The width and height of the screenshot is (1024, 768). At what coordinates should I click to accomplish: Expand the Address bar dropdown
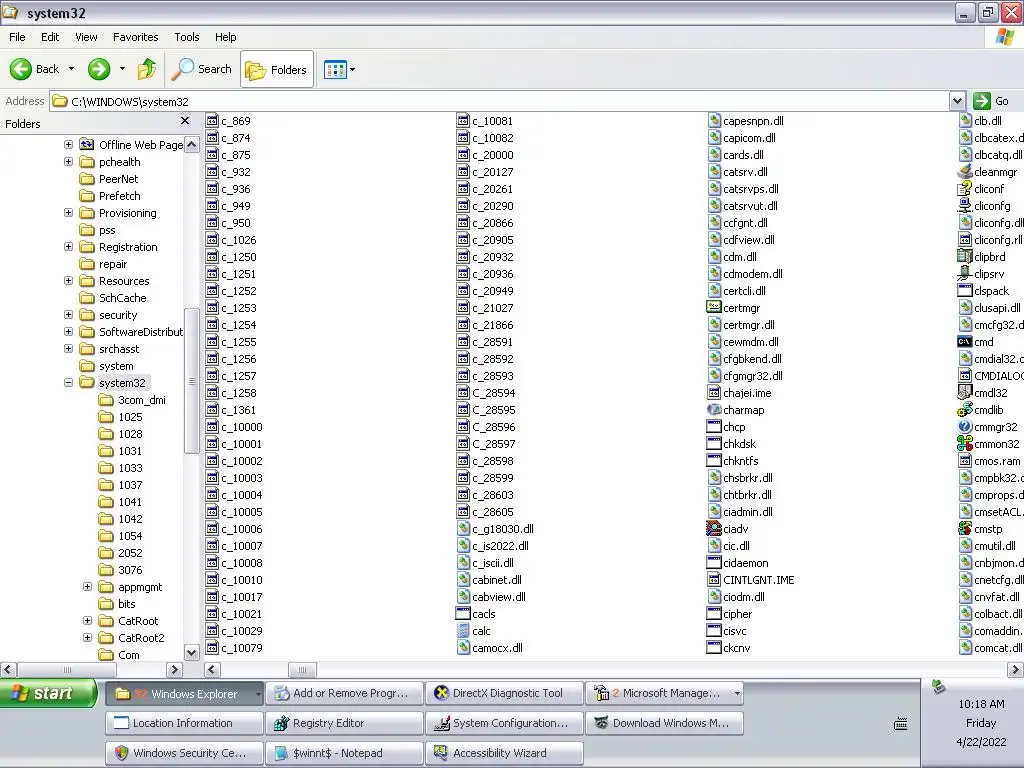pyautogui.click(x=957, y=101)
